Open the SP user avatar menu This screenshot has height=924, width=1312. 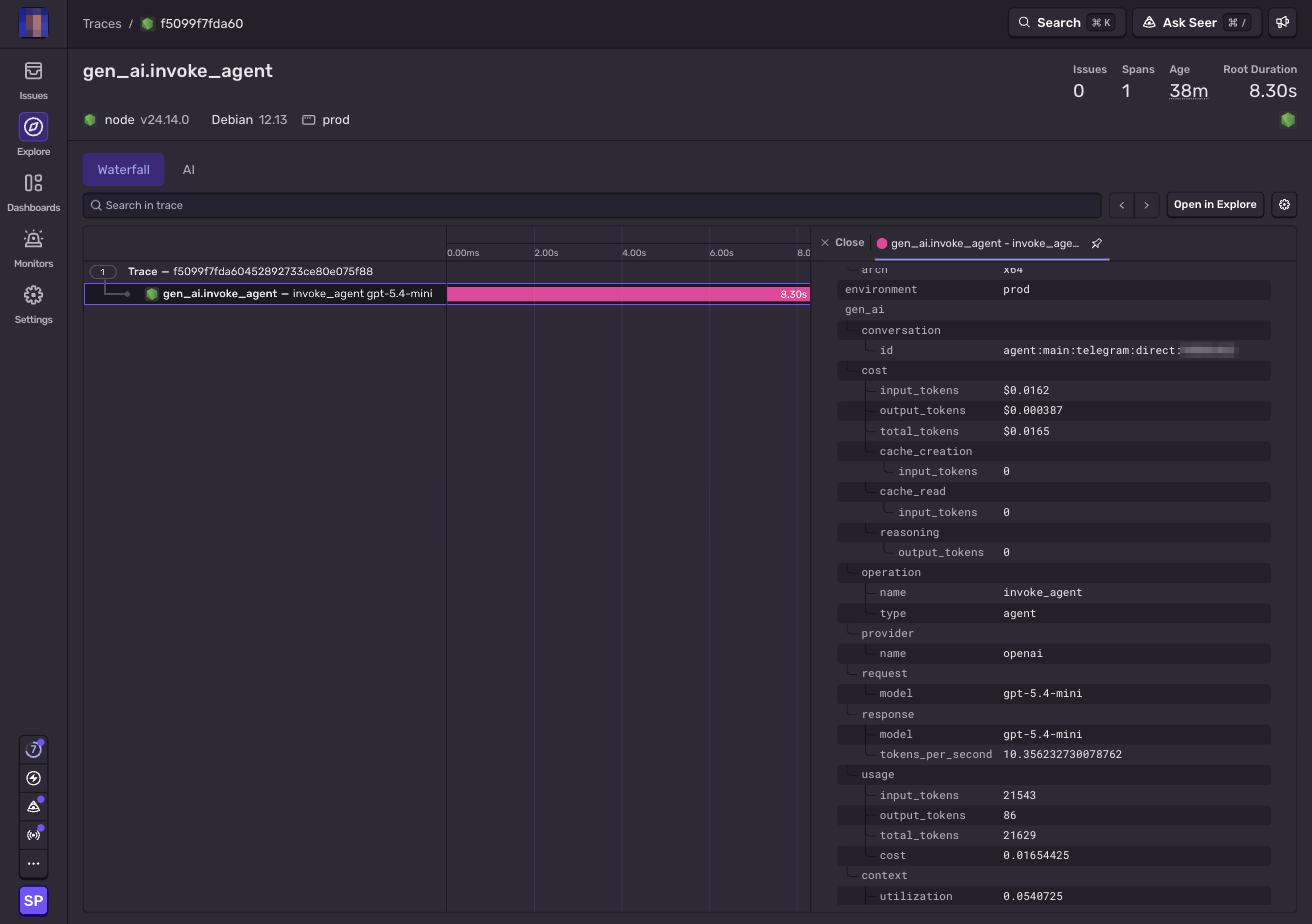(x=33, y=900)
